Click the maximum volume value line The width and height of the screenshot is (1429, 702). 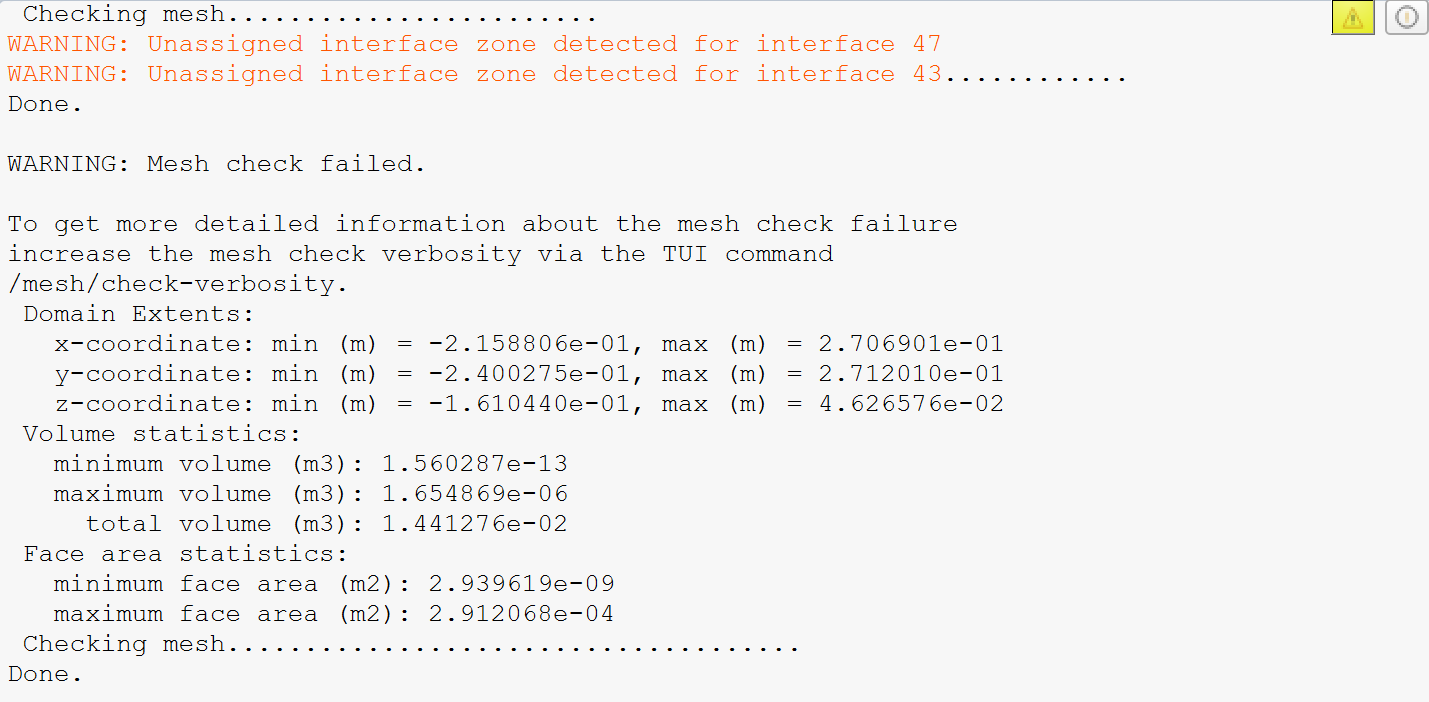coord(310,494)
